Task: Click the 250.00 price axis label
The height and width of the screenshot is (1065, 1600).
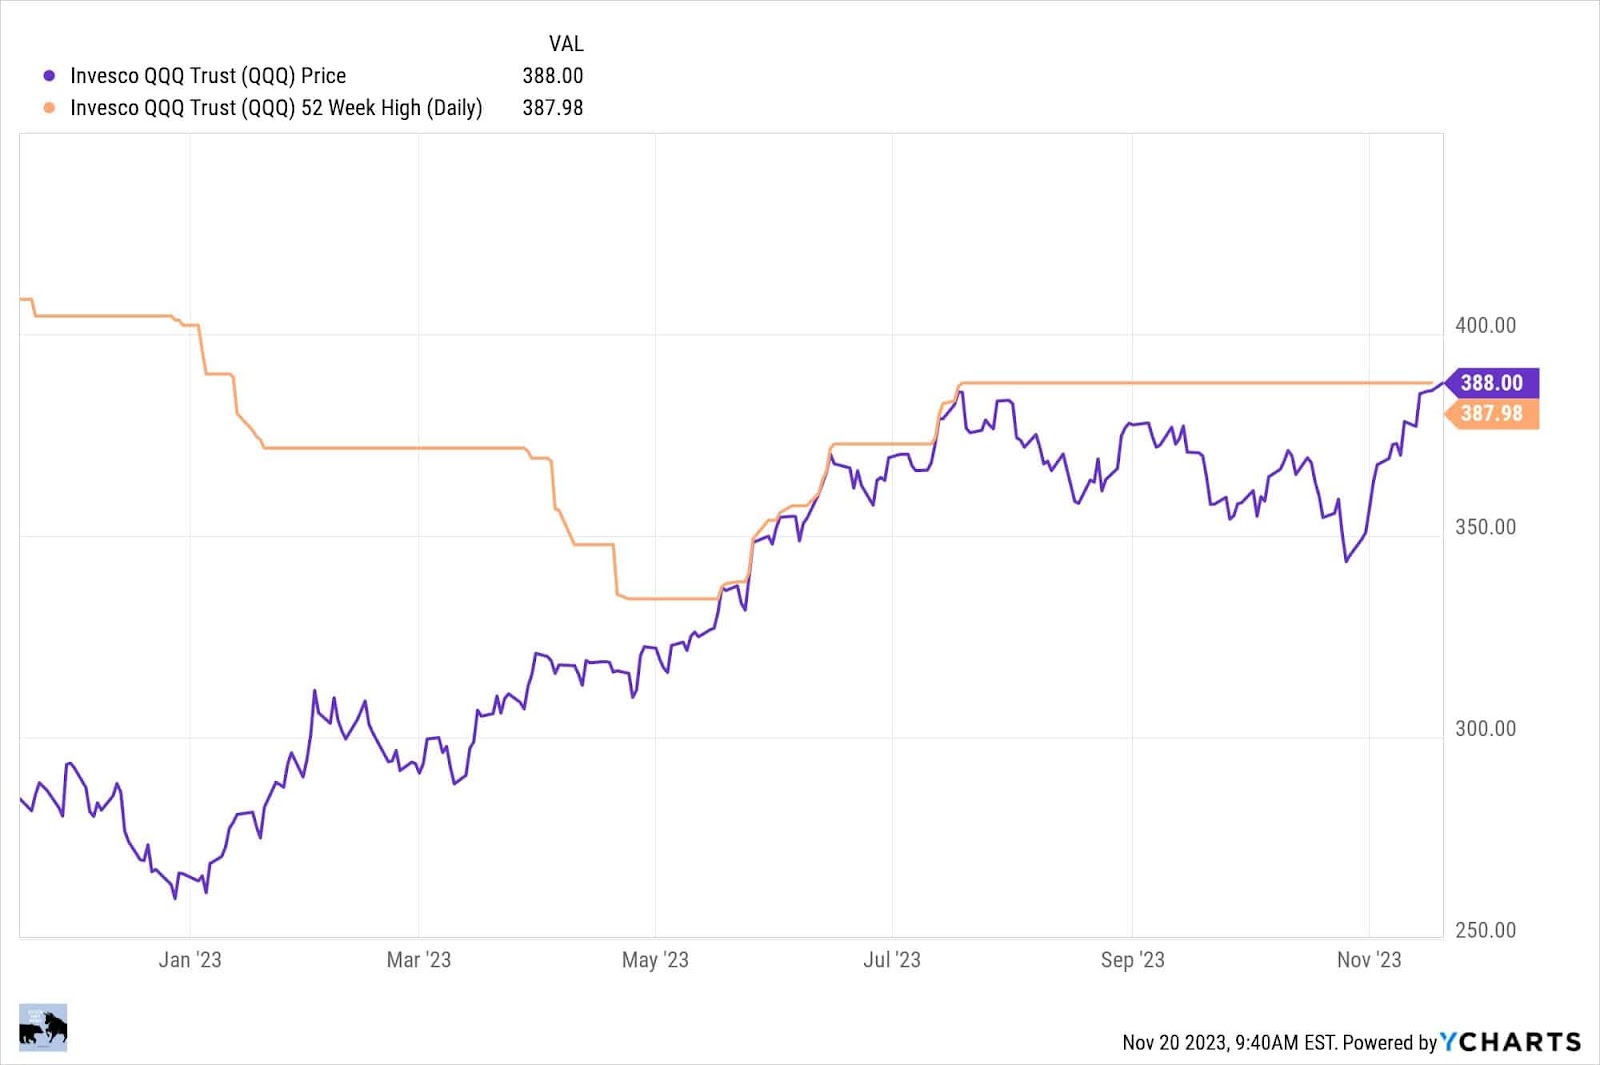Action: click(1485, 931)
